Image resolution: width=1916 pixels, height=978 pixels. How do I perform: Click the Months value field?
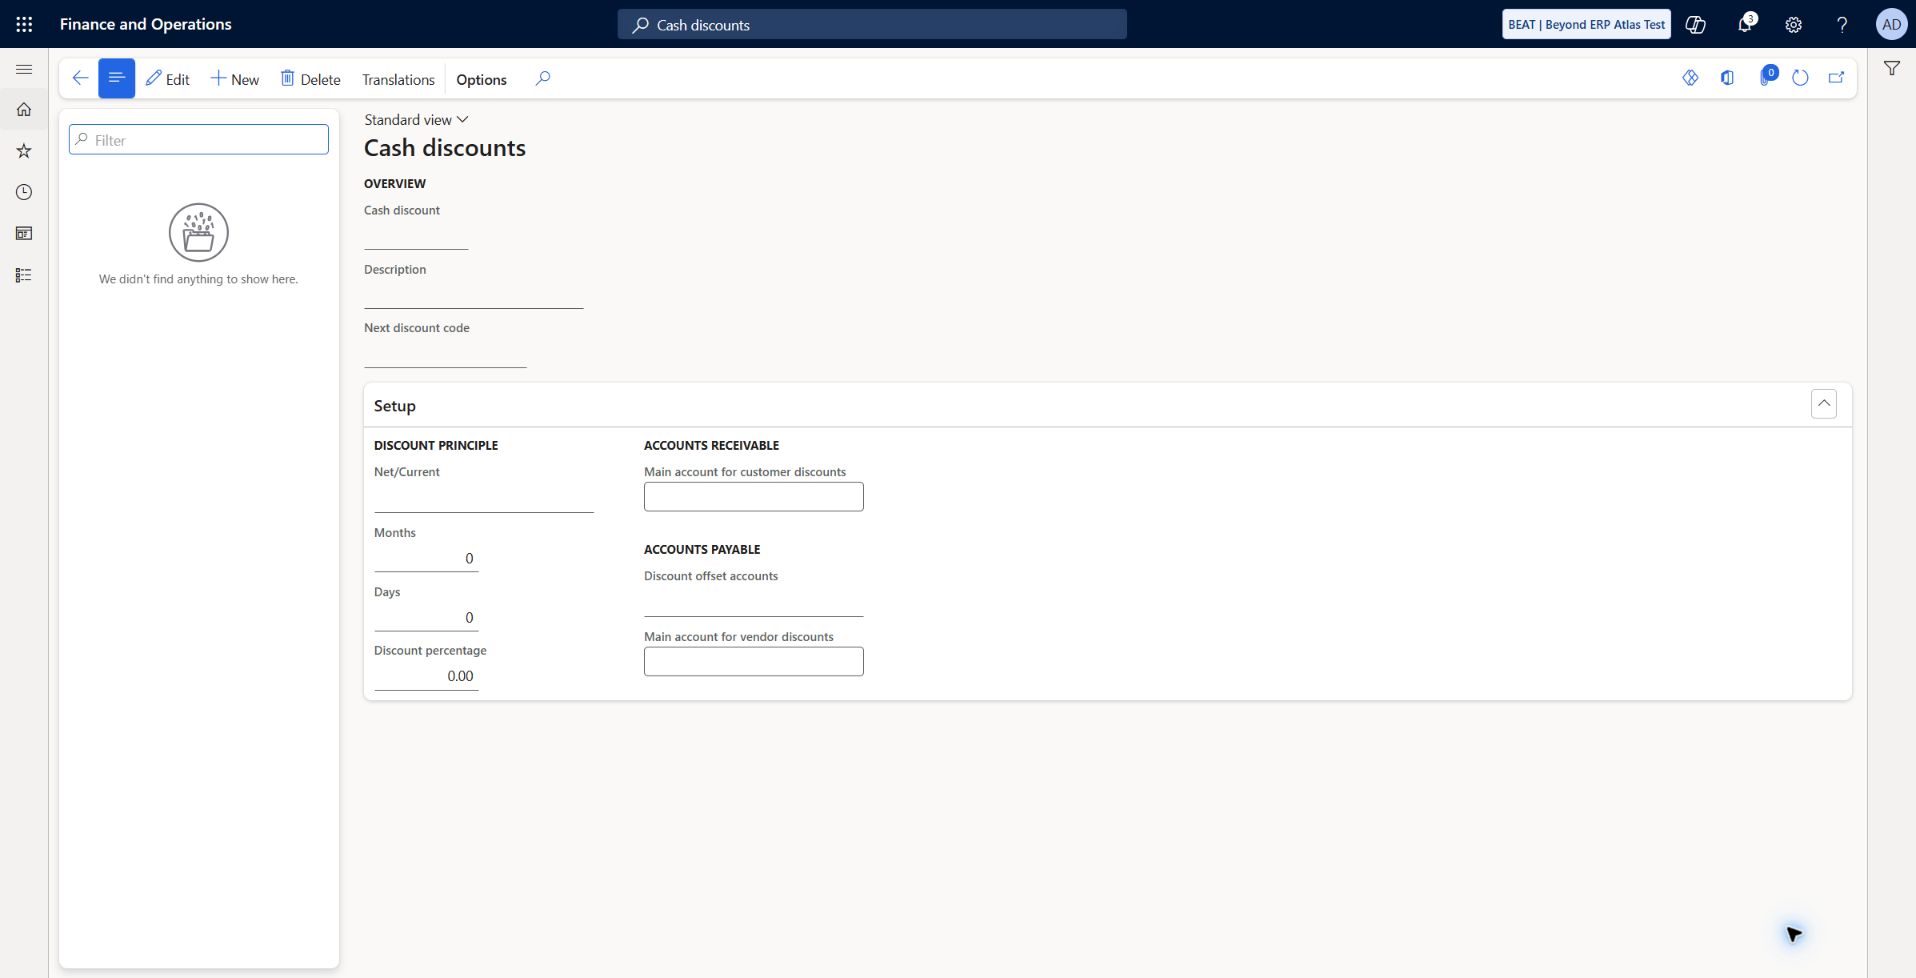(426, 558)
